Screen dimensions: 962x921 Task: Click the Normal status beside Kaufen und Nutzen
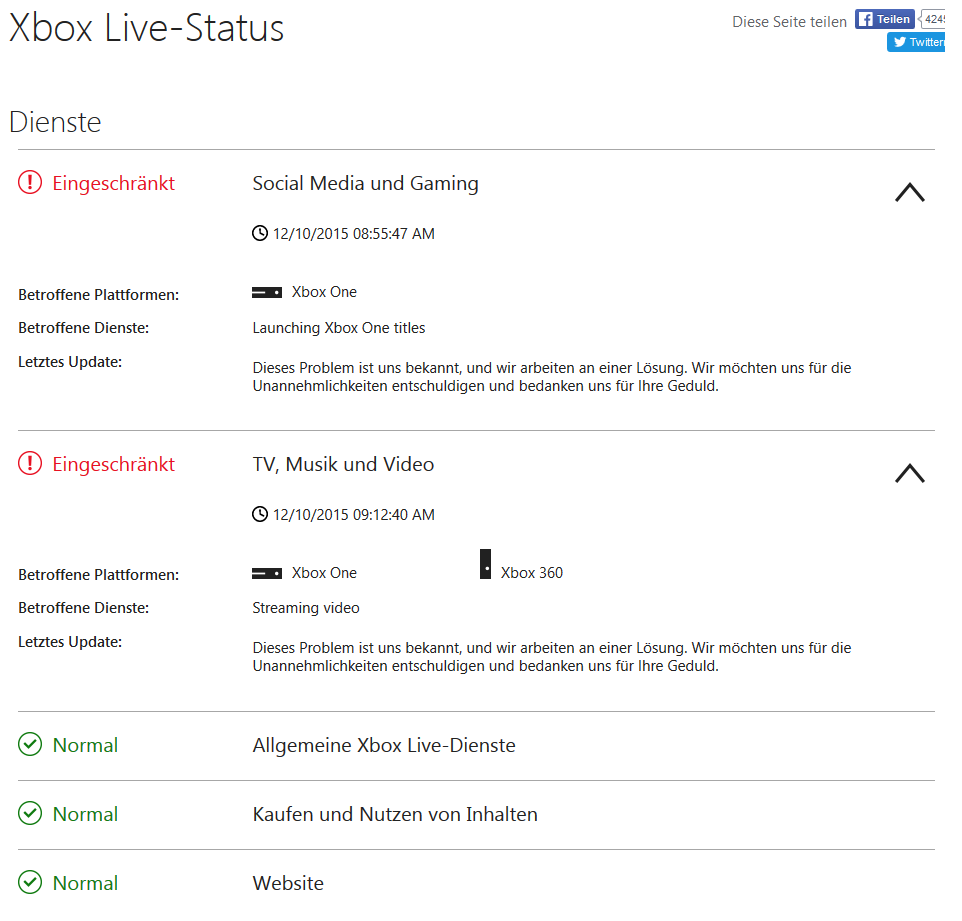pos(85,814)
